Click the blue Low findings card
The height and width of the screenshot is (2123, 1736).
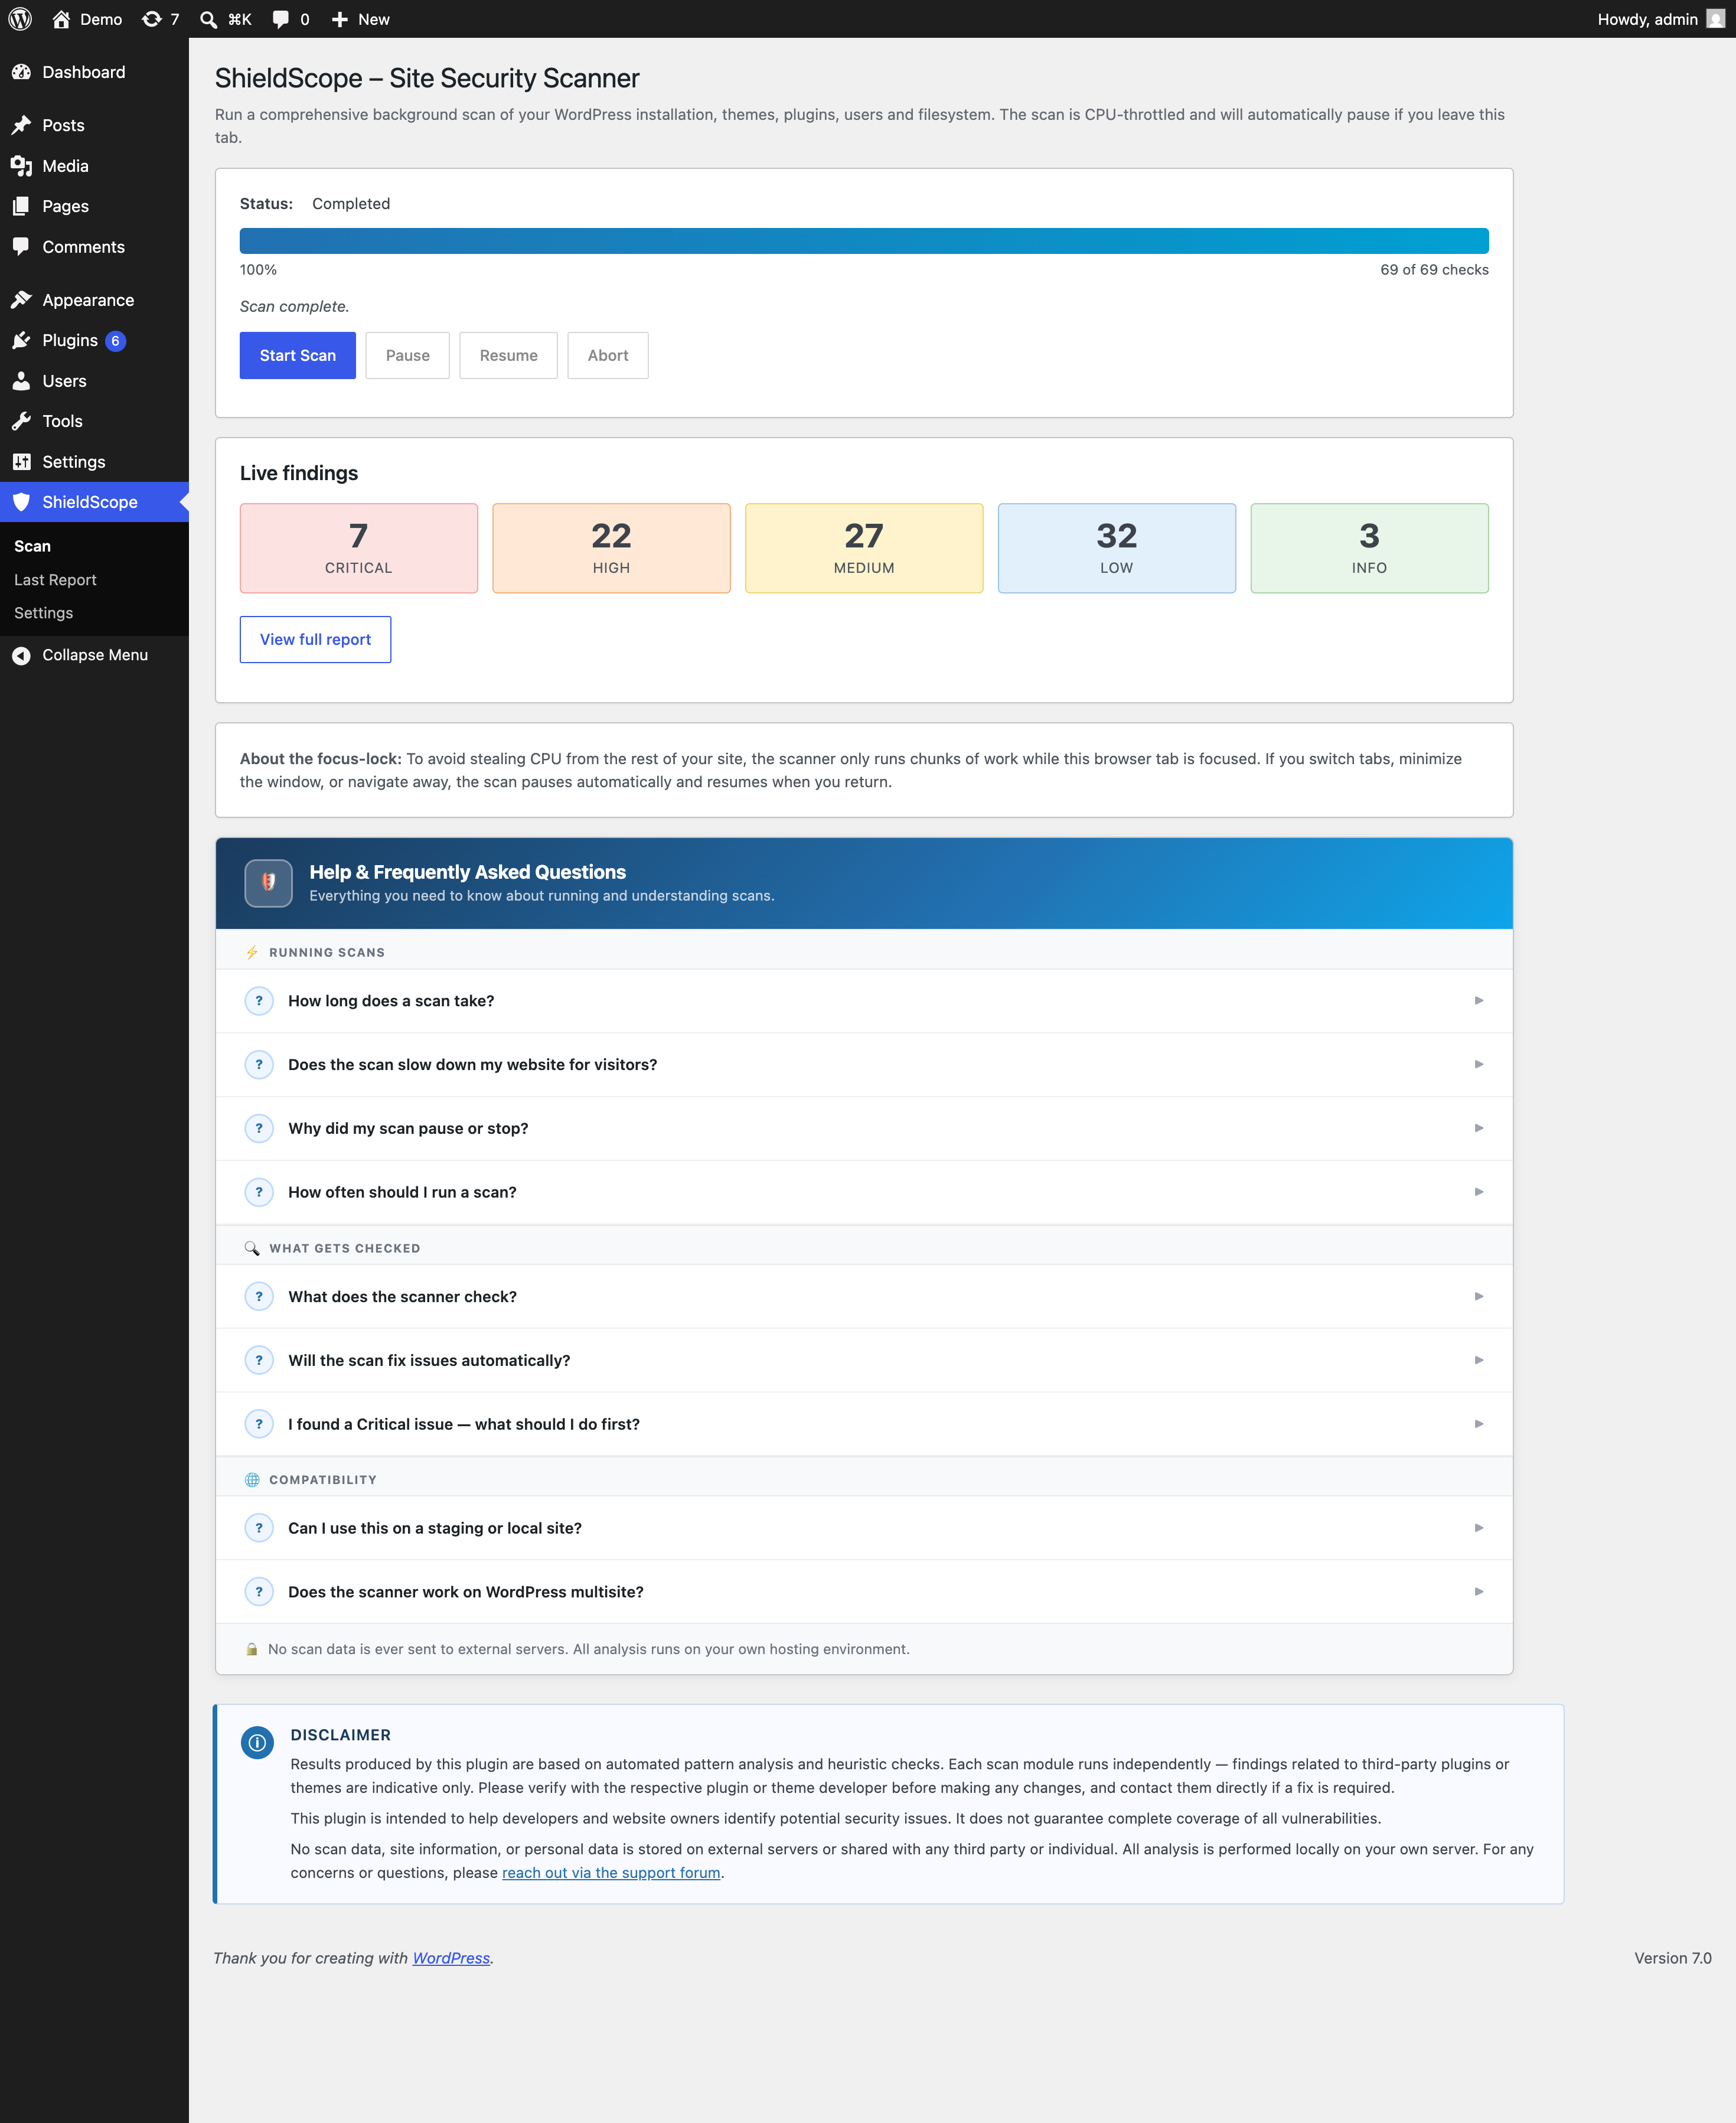(1117, 548)
